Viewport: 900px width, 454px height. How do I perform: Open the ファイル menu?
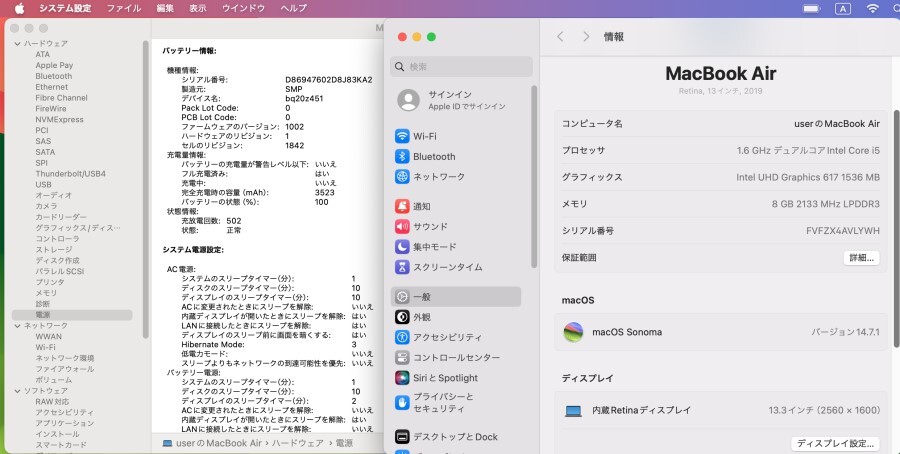124,8
